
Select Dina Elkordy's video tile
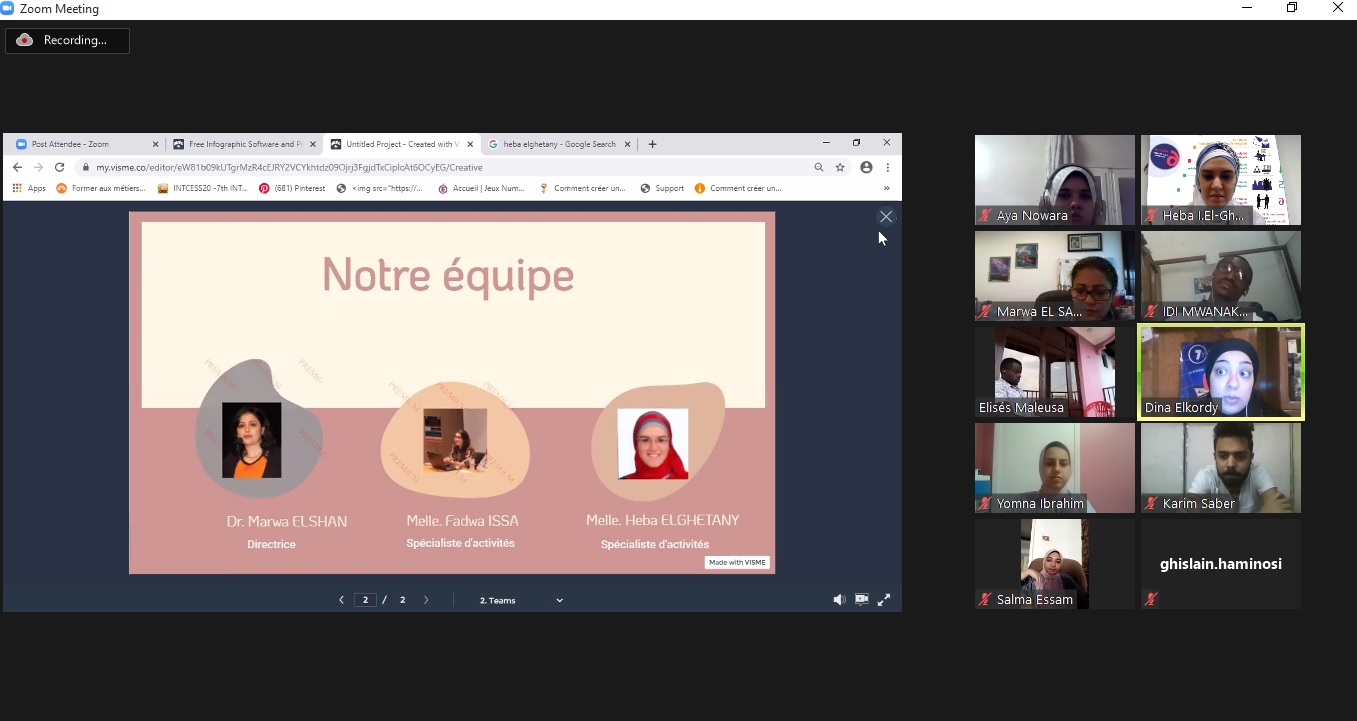point(1221,372)
